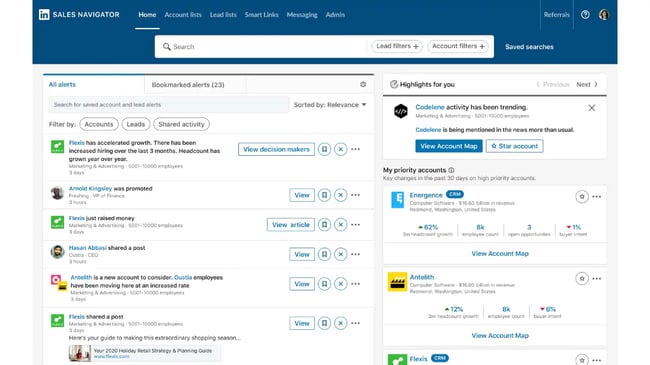Star the Antelith priority account

pyautogui.click(x=582, y=279)
